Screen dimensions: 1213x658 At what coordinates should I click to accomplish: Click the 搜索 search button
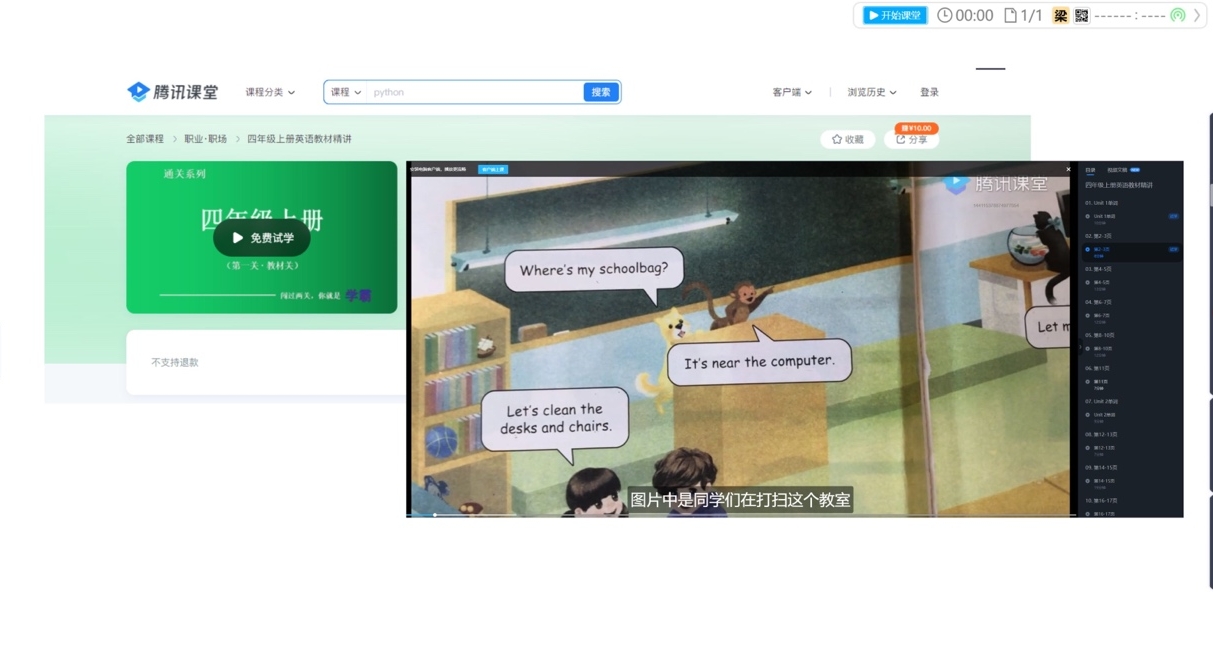(600, 92)
